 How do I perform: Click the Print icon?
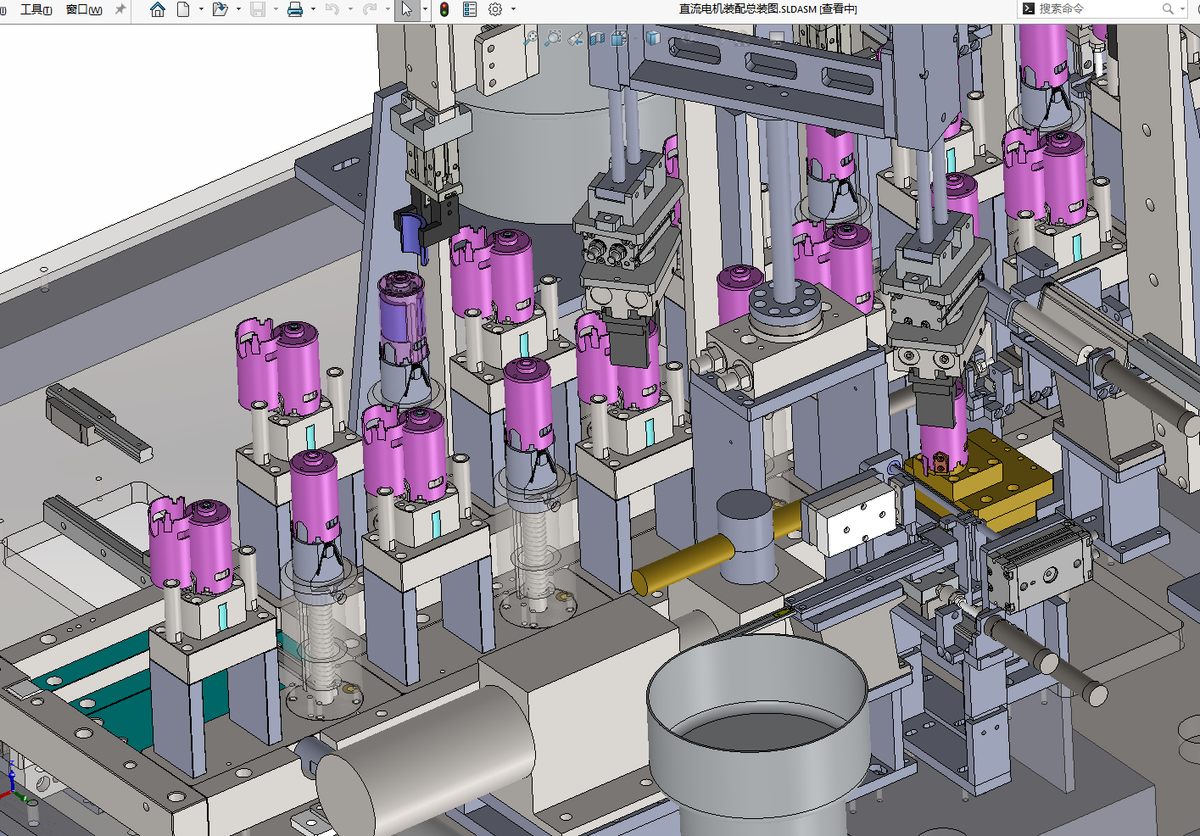(x=295, y=9)
